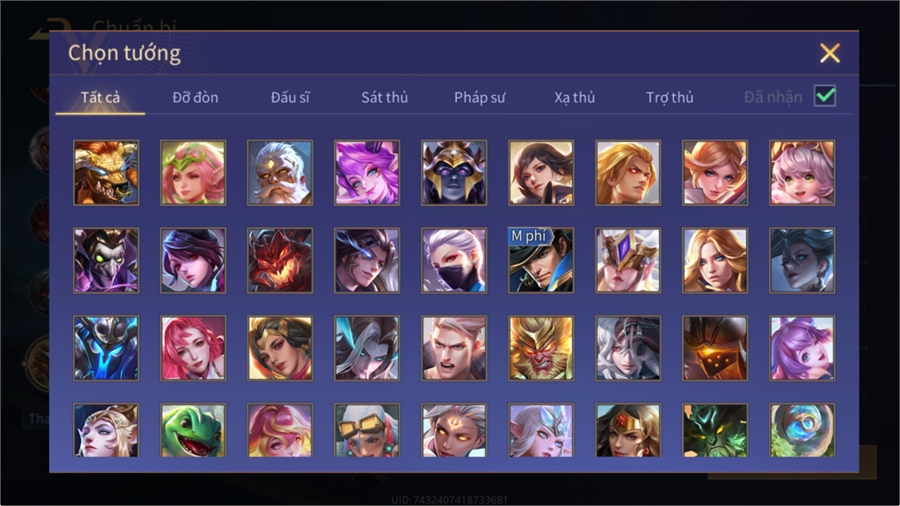
Task: Open the 'Sát thủ' tab
Action: point(385,98)
